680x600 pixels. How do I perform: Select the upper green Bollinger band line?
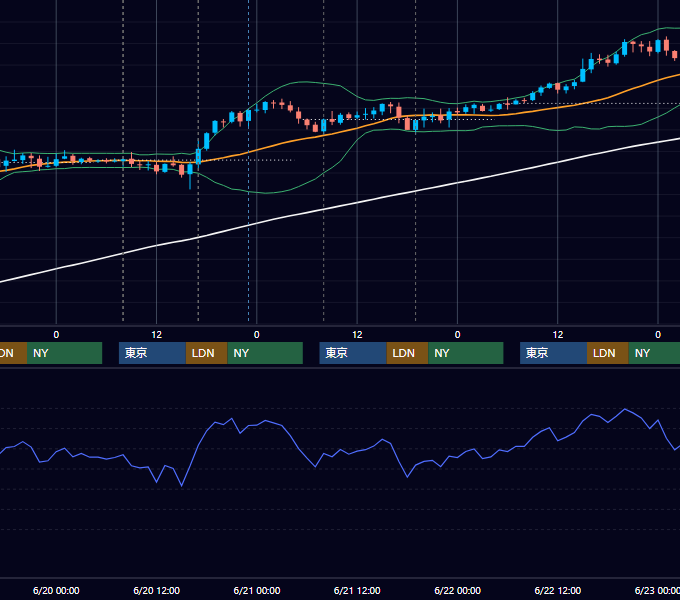pyautogui.click(x=304, y=82)
